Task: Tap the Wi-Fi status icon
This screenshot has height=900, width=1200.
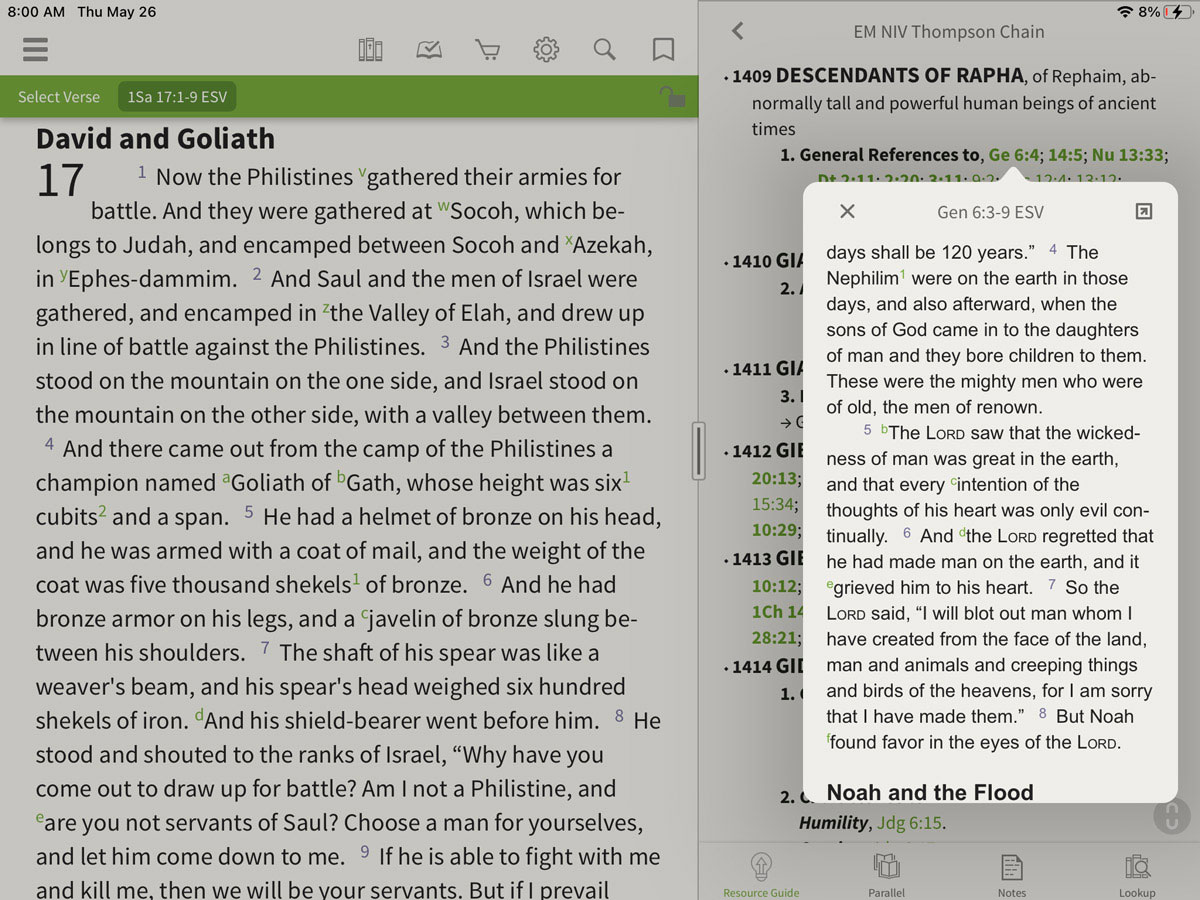Action: pyautogui.click(x=1125, y=11)
